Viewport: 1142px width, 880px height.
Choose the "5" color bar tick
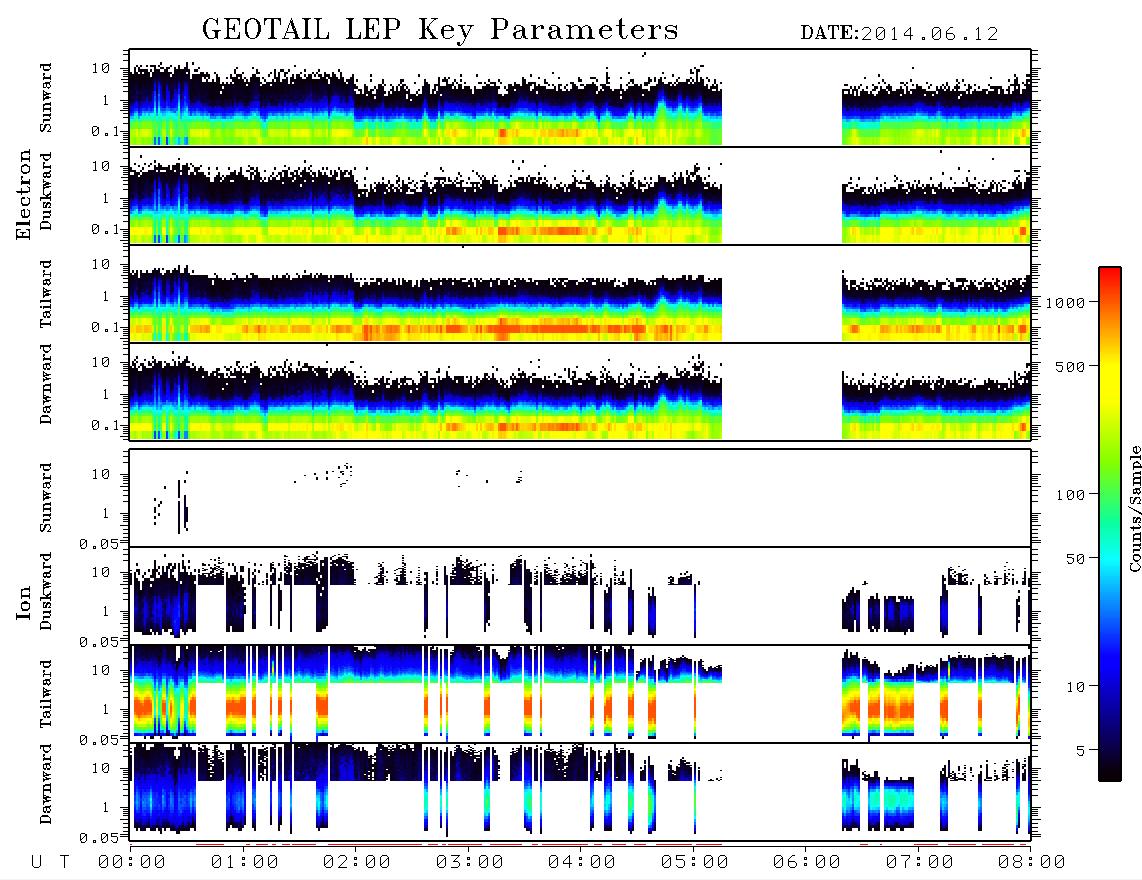pyautogui.click(x=1081, y=751)
